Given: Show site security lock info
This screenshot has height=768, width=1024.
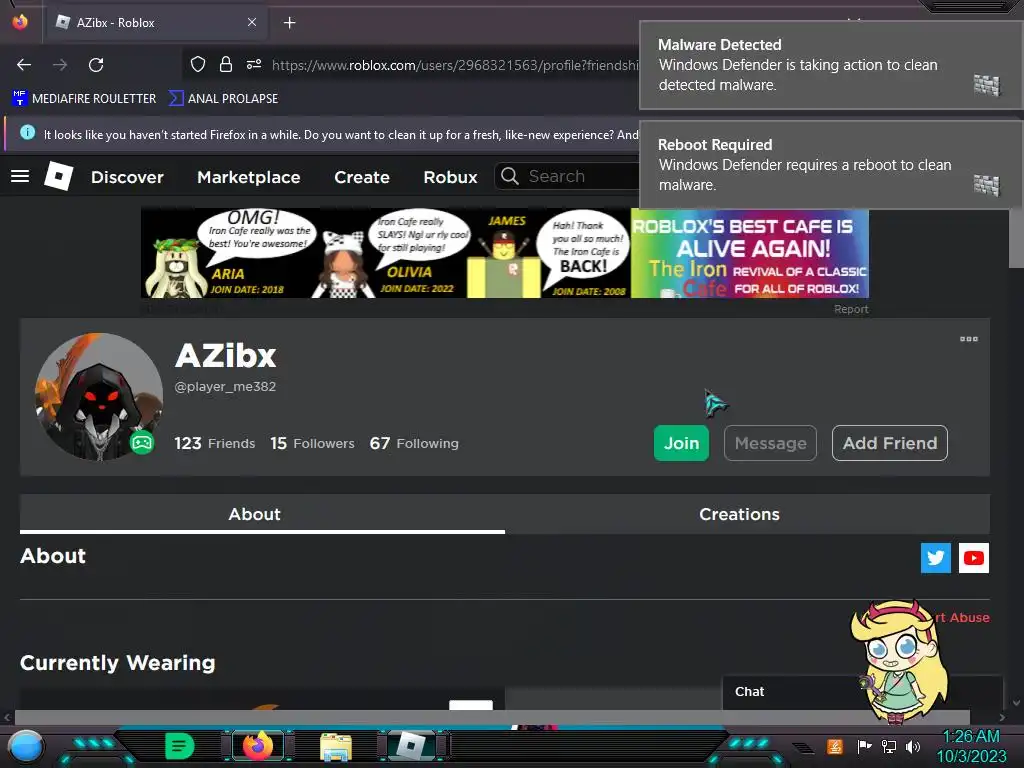Looking at the screenshot, I should (226, 64).
